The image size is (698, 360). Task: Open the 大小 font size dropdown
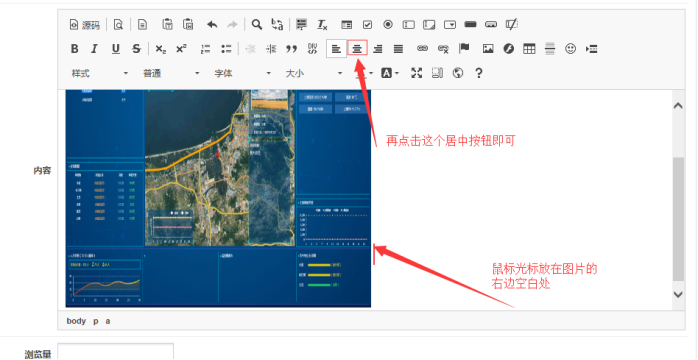[x=314, y=73]
